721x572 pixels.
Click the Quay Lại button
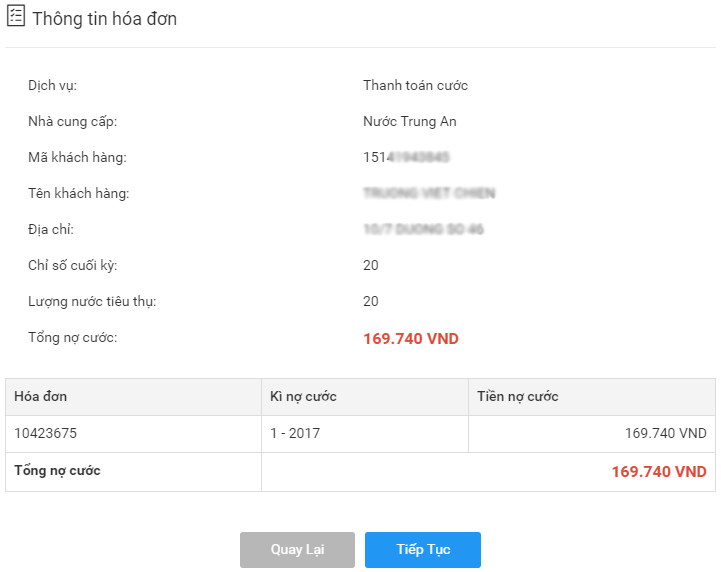click(297, 549)
